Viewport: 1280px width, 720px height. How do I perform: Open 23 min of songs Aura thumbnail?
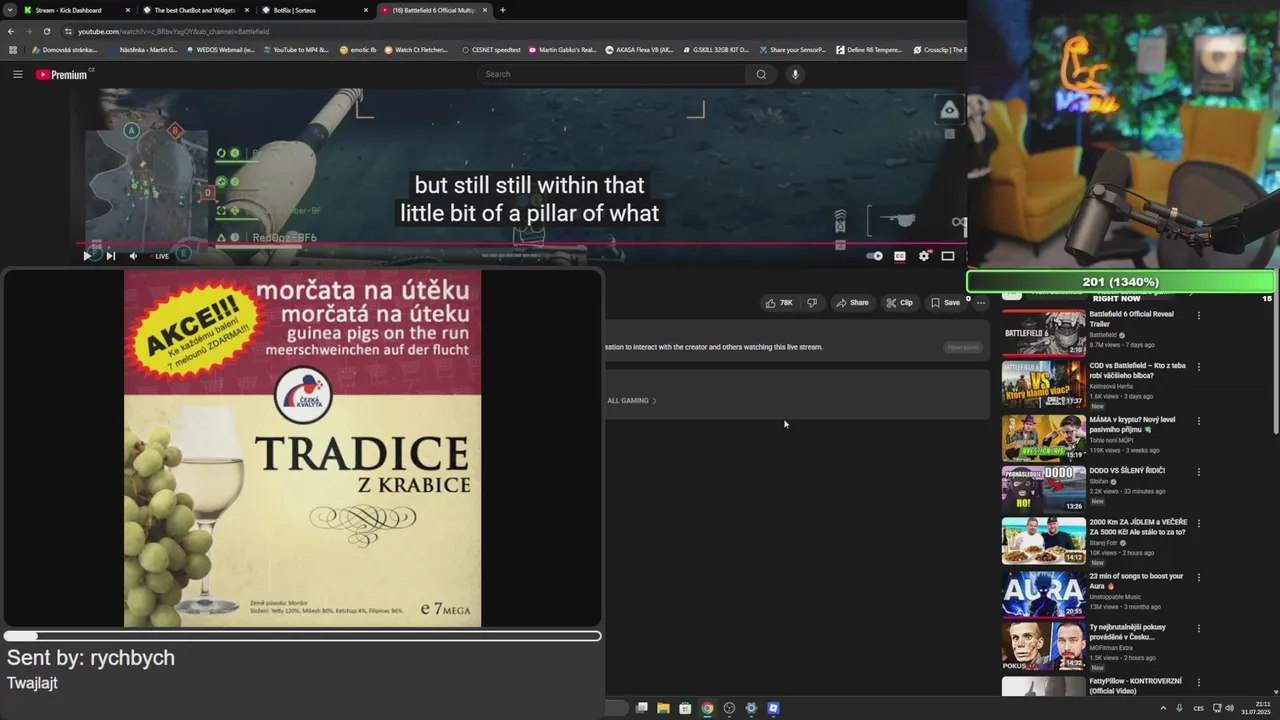coord(1043,593)
